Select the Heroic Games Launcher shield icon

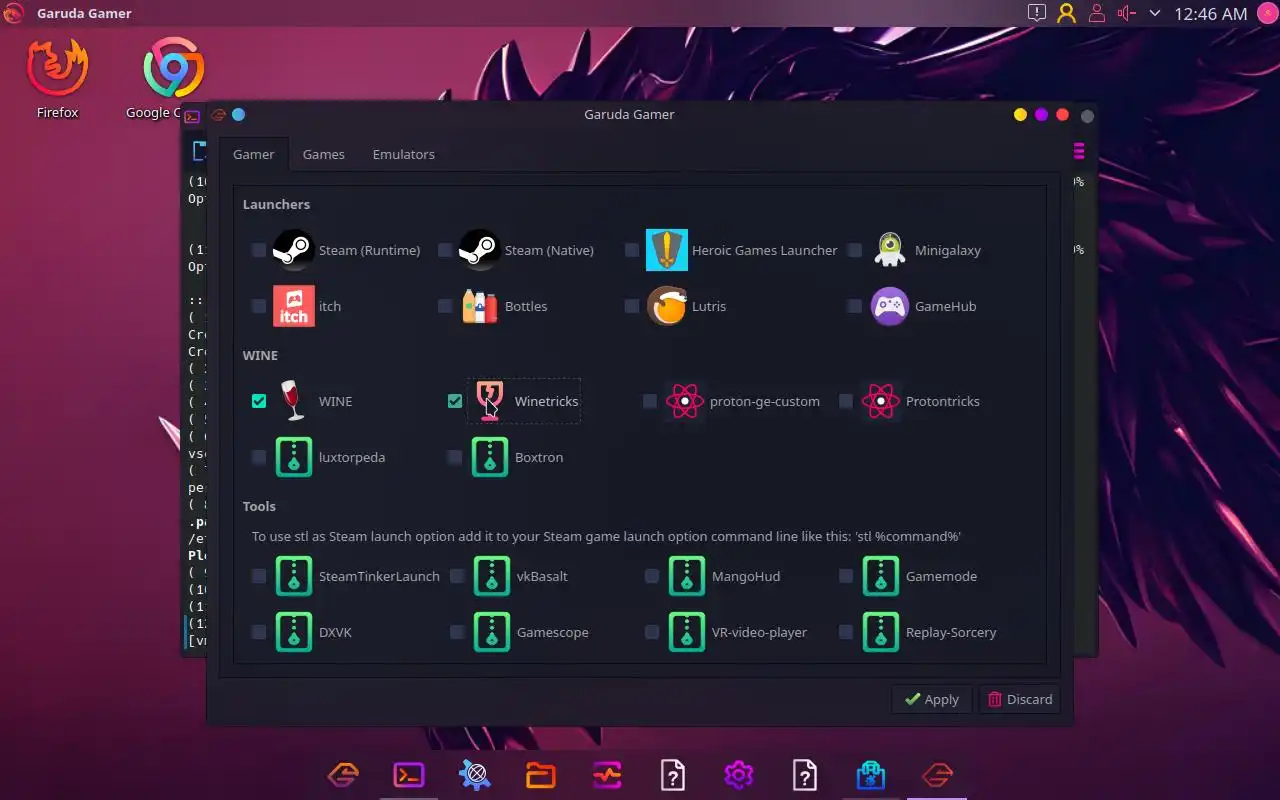click(x=667, y=250)
